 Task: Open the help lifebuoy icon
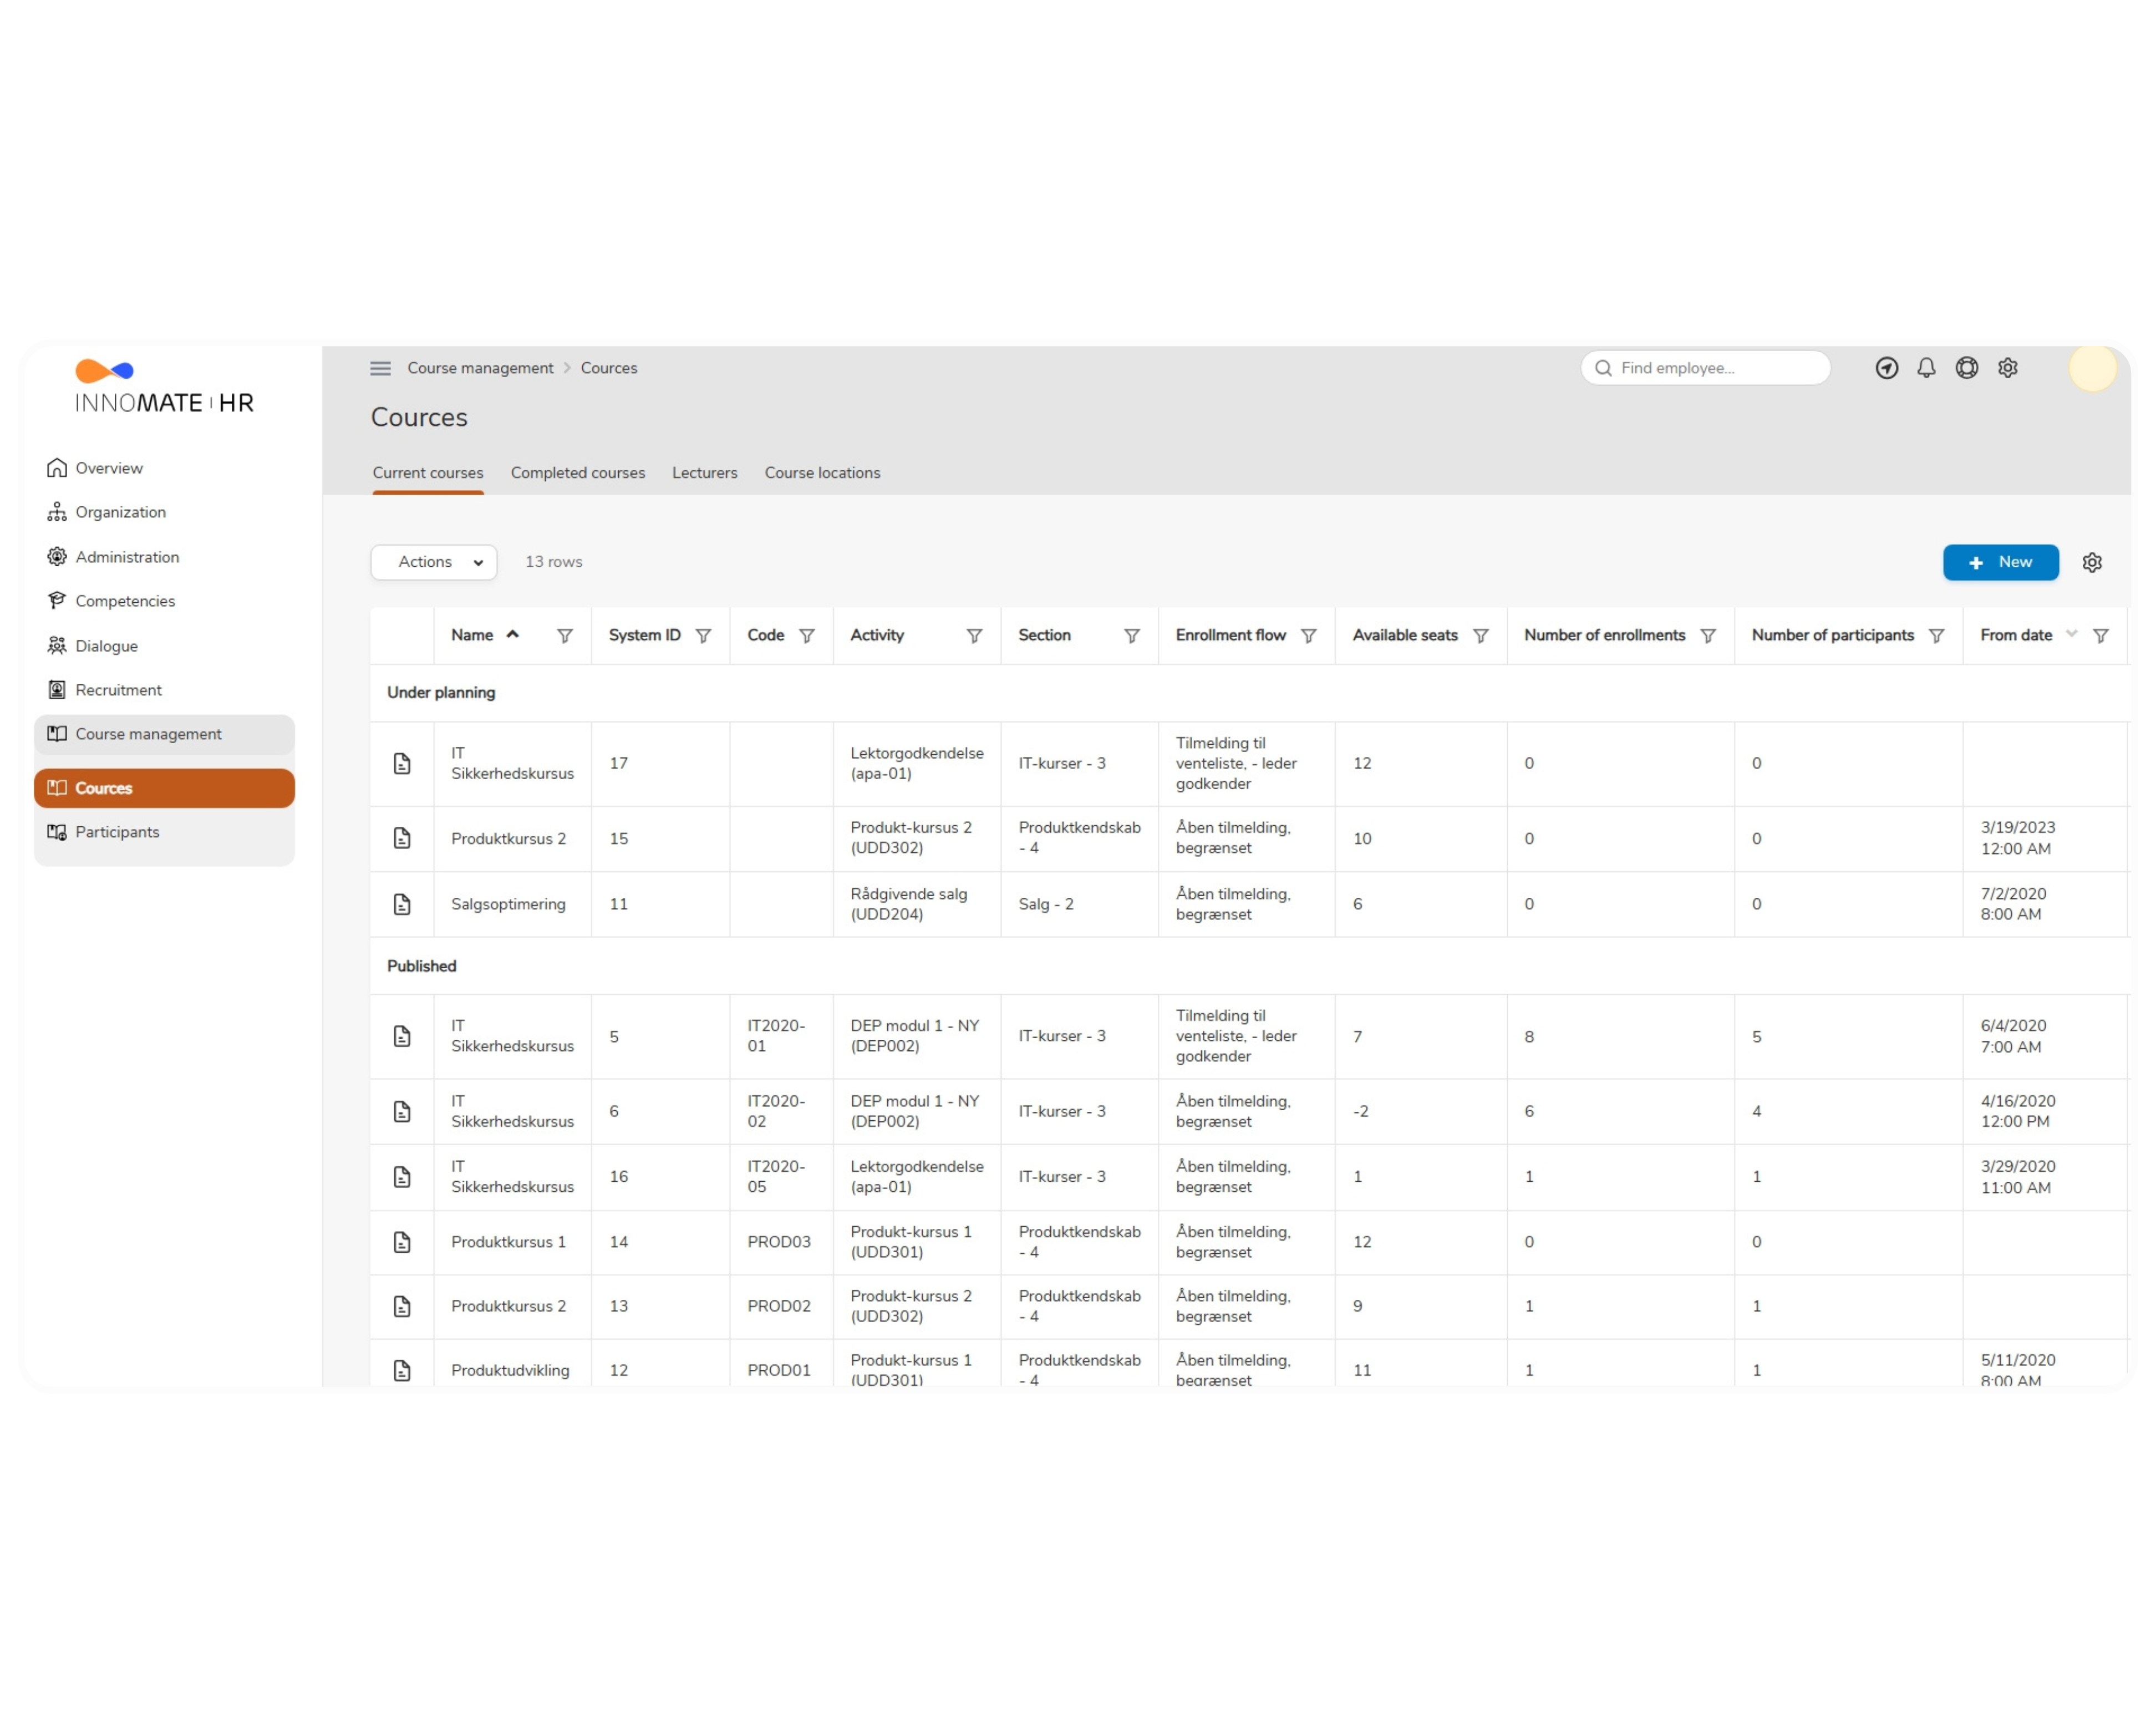pyautogui.click(x=1966, y=368)
